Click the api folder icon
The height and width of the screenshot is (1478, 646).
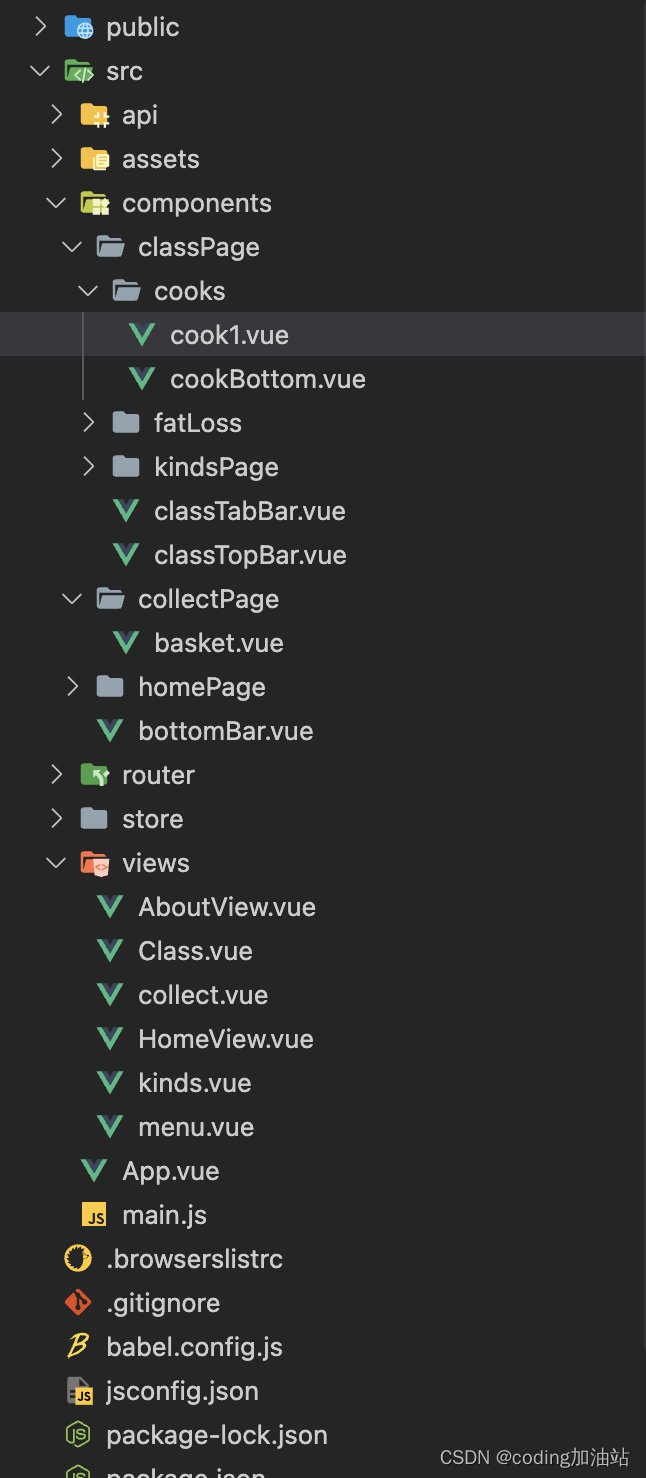tap(94, 115)
